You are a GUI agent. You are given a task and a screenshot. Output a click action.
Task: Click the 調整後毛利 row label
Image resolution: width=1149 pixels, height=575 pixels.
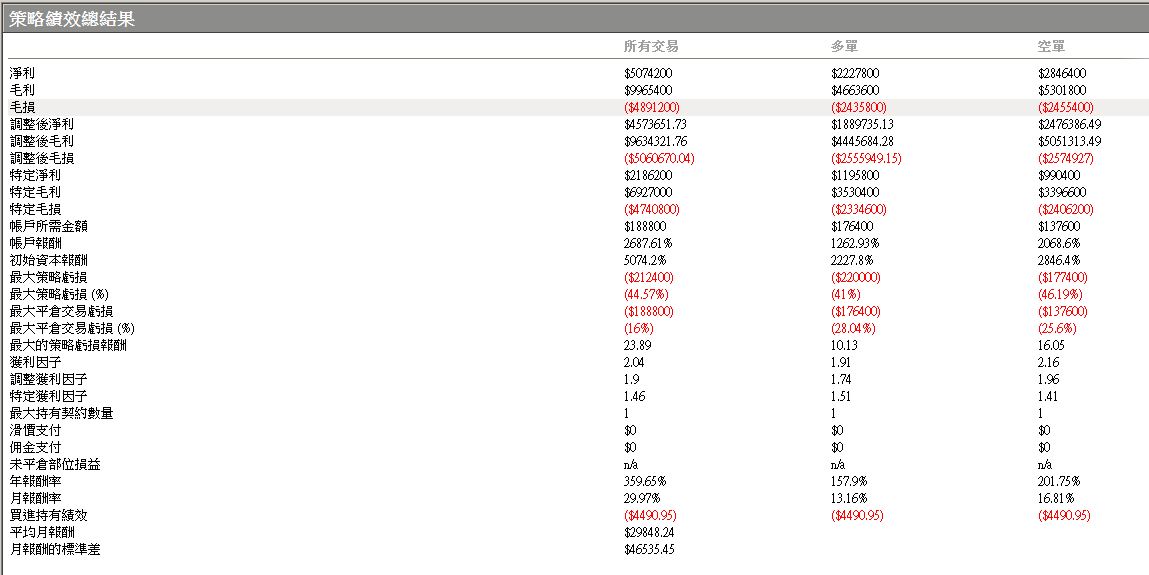coord(41,141)
